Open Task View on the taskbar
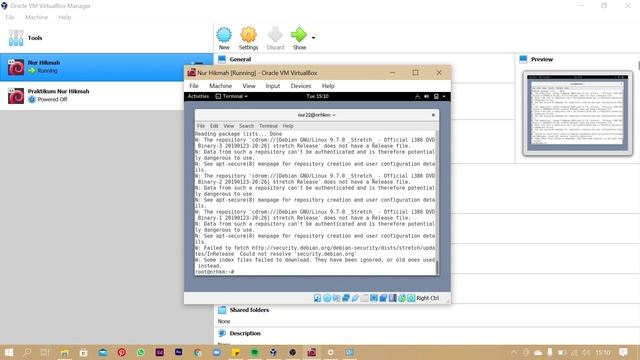The image size is (640, 360). [x=45, y=352]
